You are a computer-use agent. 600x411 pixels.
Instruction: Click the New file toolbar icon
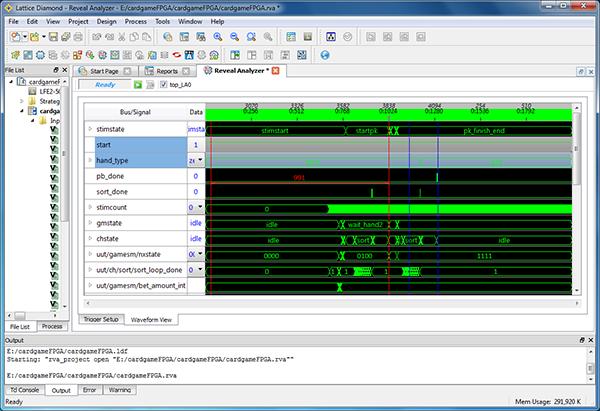pos(15,36)
